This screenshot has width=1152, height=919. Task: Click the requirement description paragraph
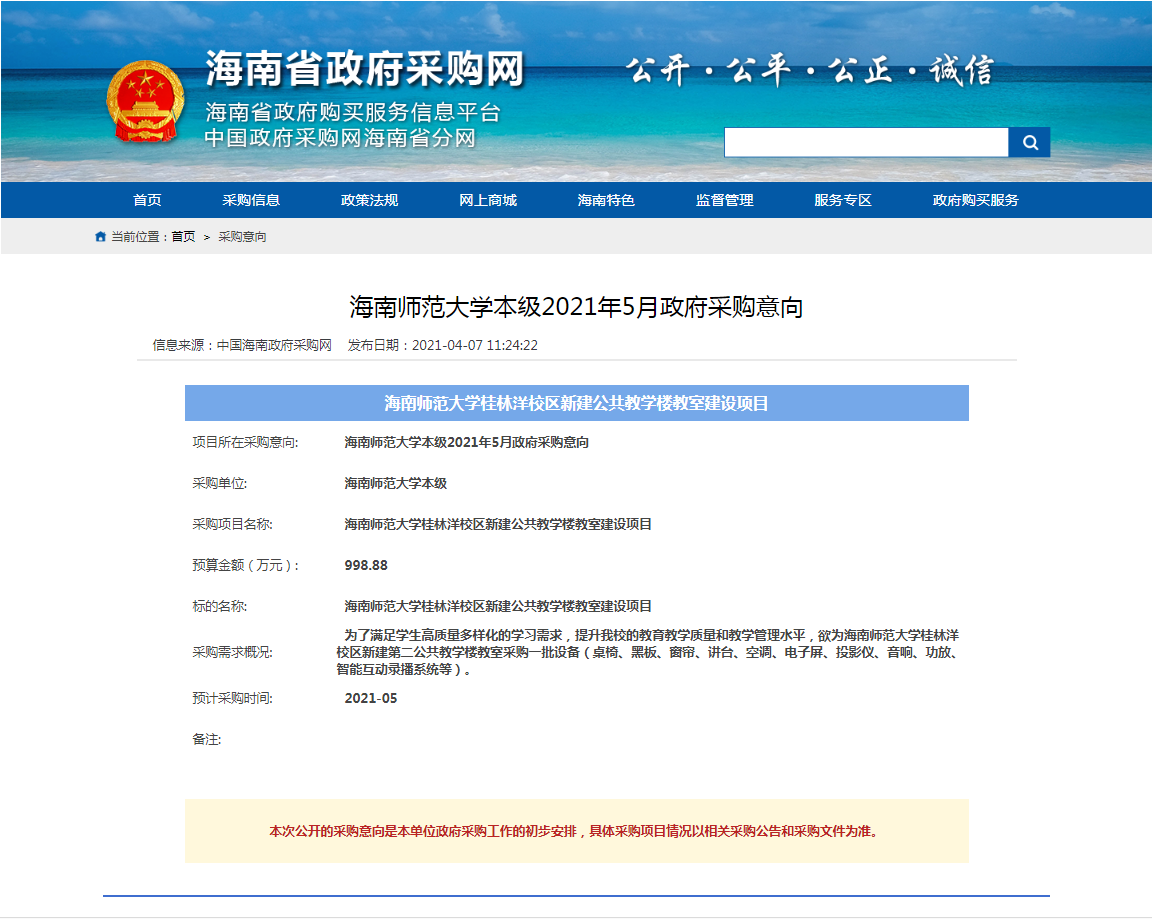(649, 652)
